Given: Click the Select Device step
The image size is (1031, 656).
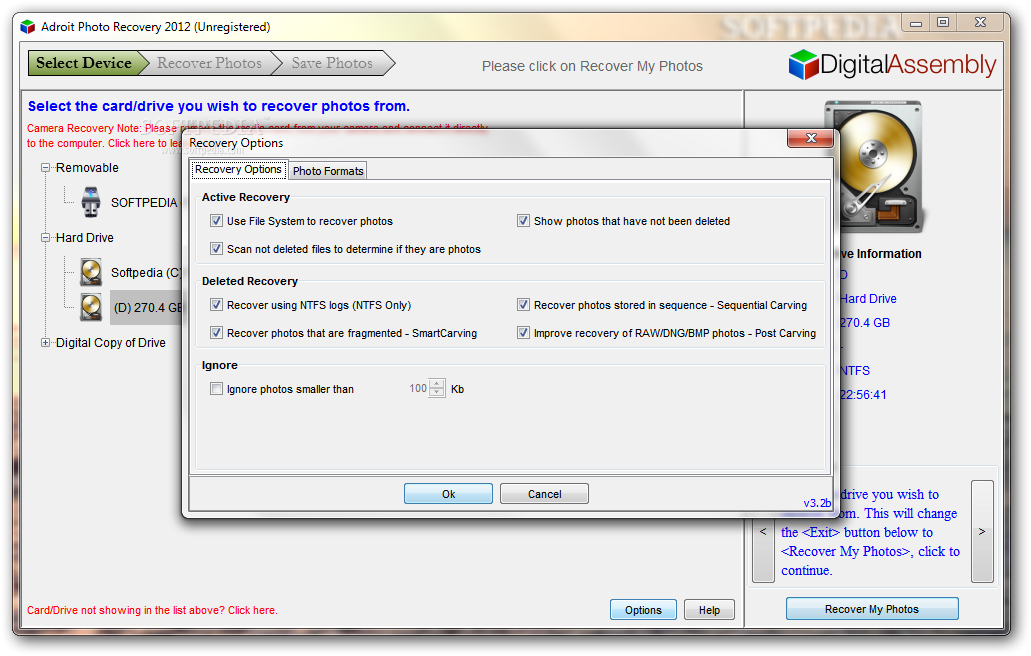Looking at the screenshot, I should [x=84, y=63].
